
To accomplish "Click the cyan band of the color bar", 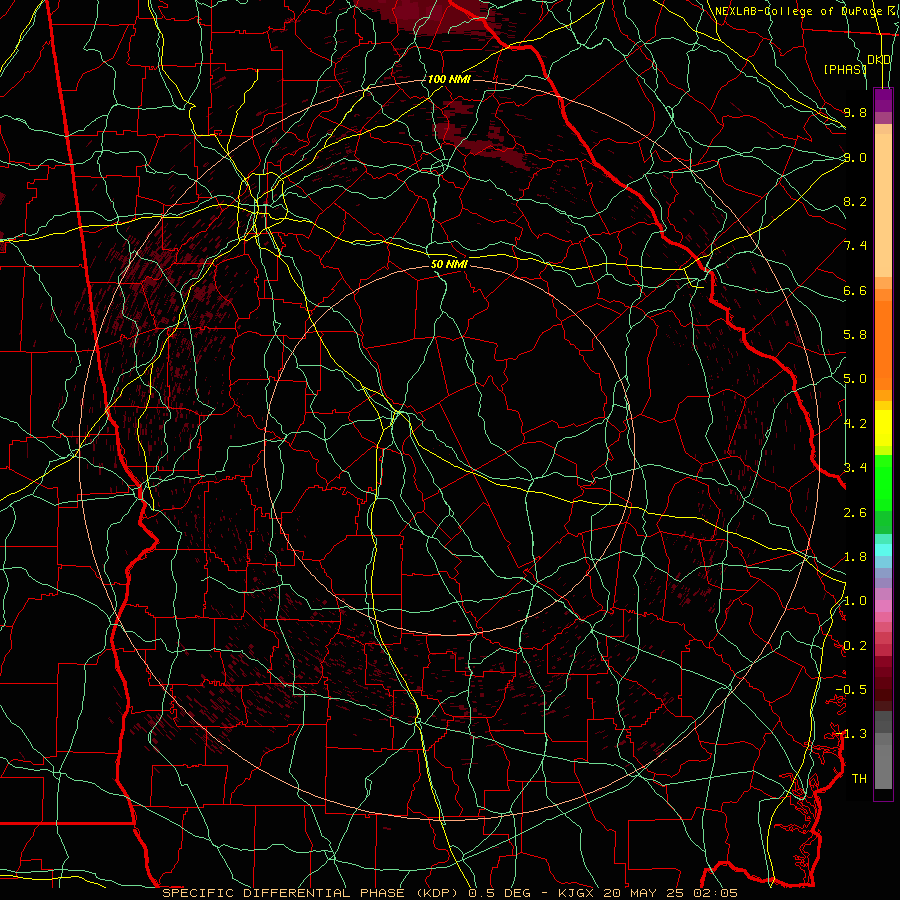I will point(883,550).
